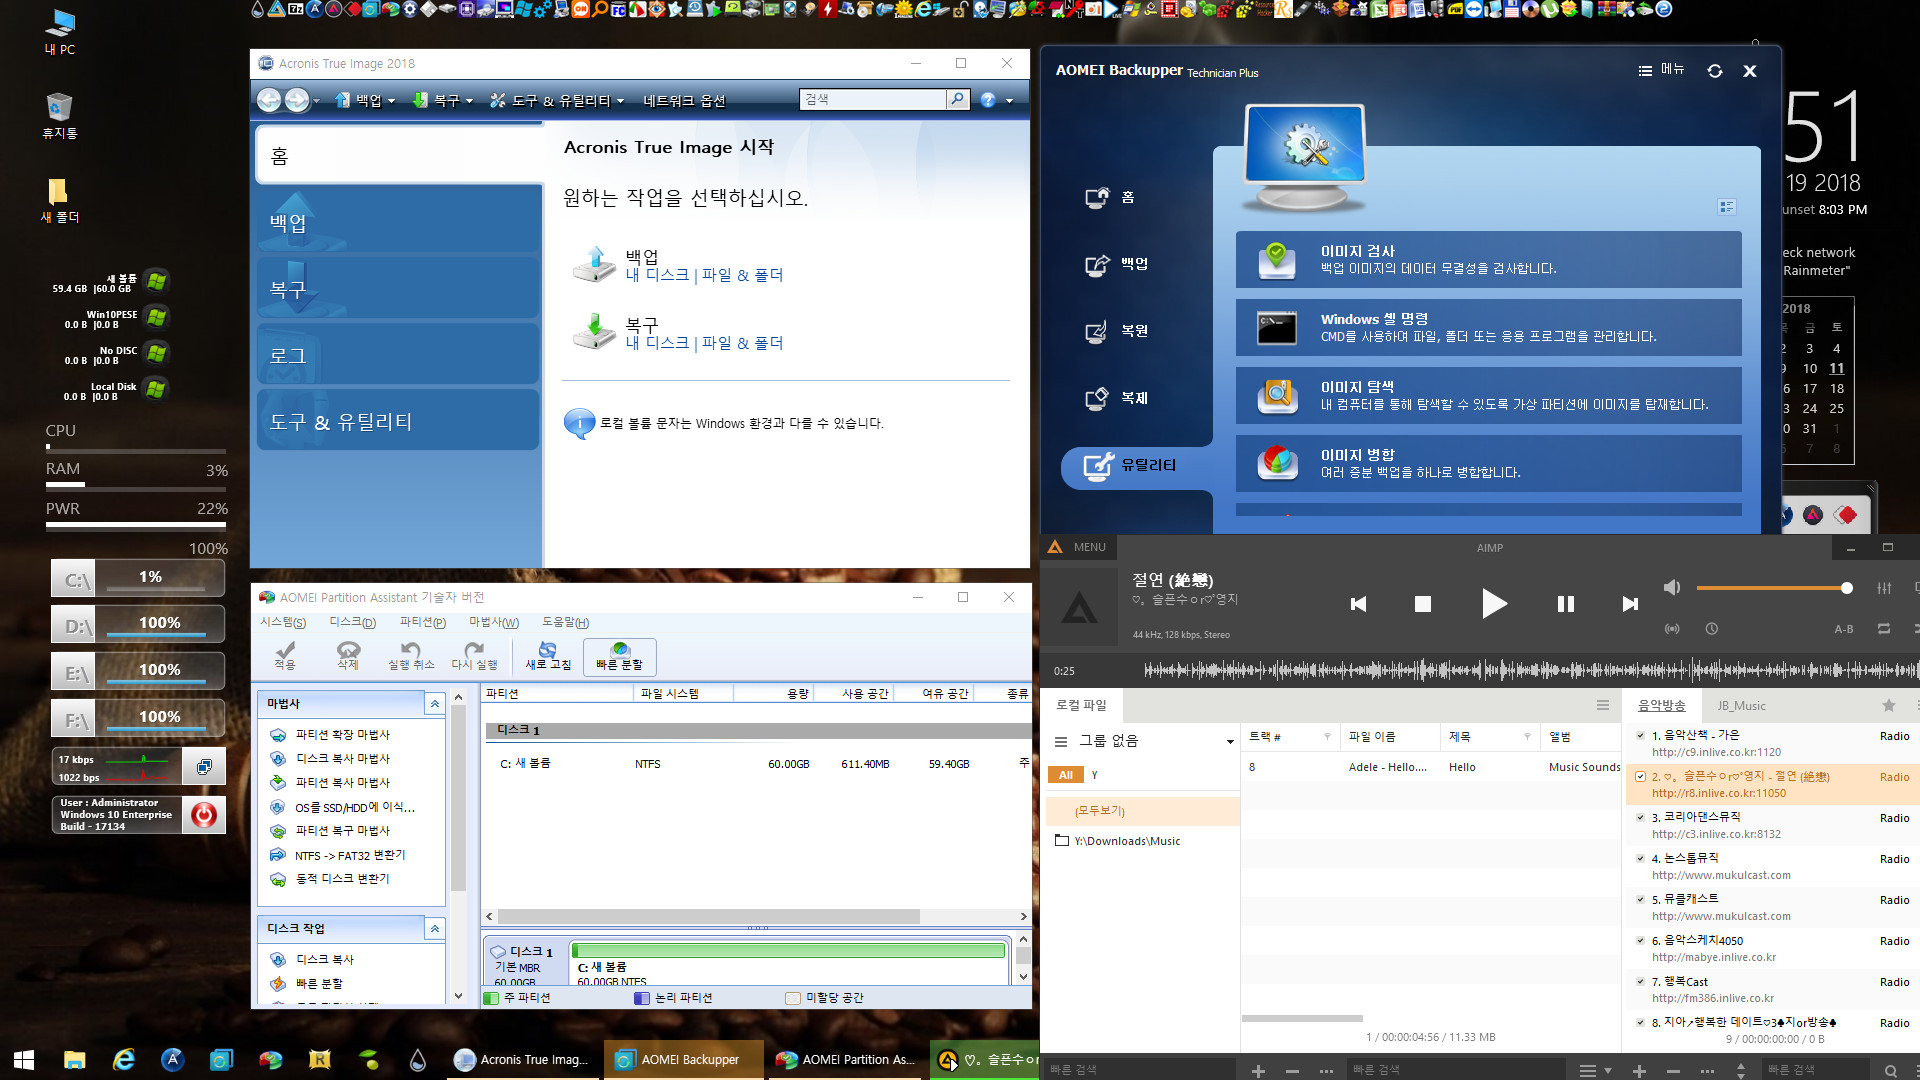Collapse the 마법사 panel
Image resolution: width=1920 pixels, height=1080 pixels.
pyautogui.click(x=435, y=704)
